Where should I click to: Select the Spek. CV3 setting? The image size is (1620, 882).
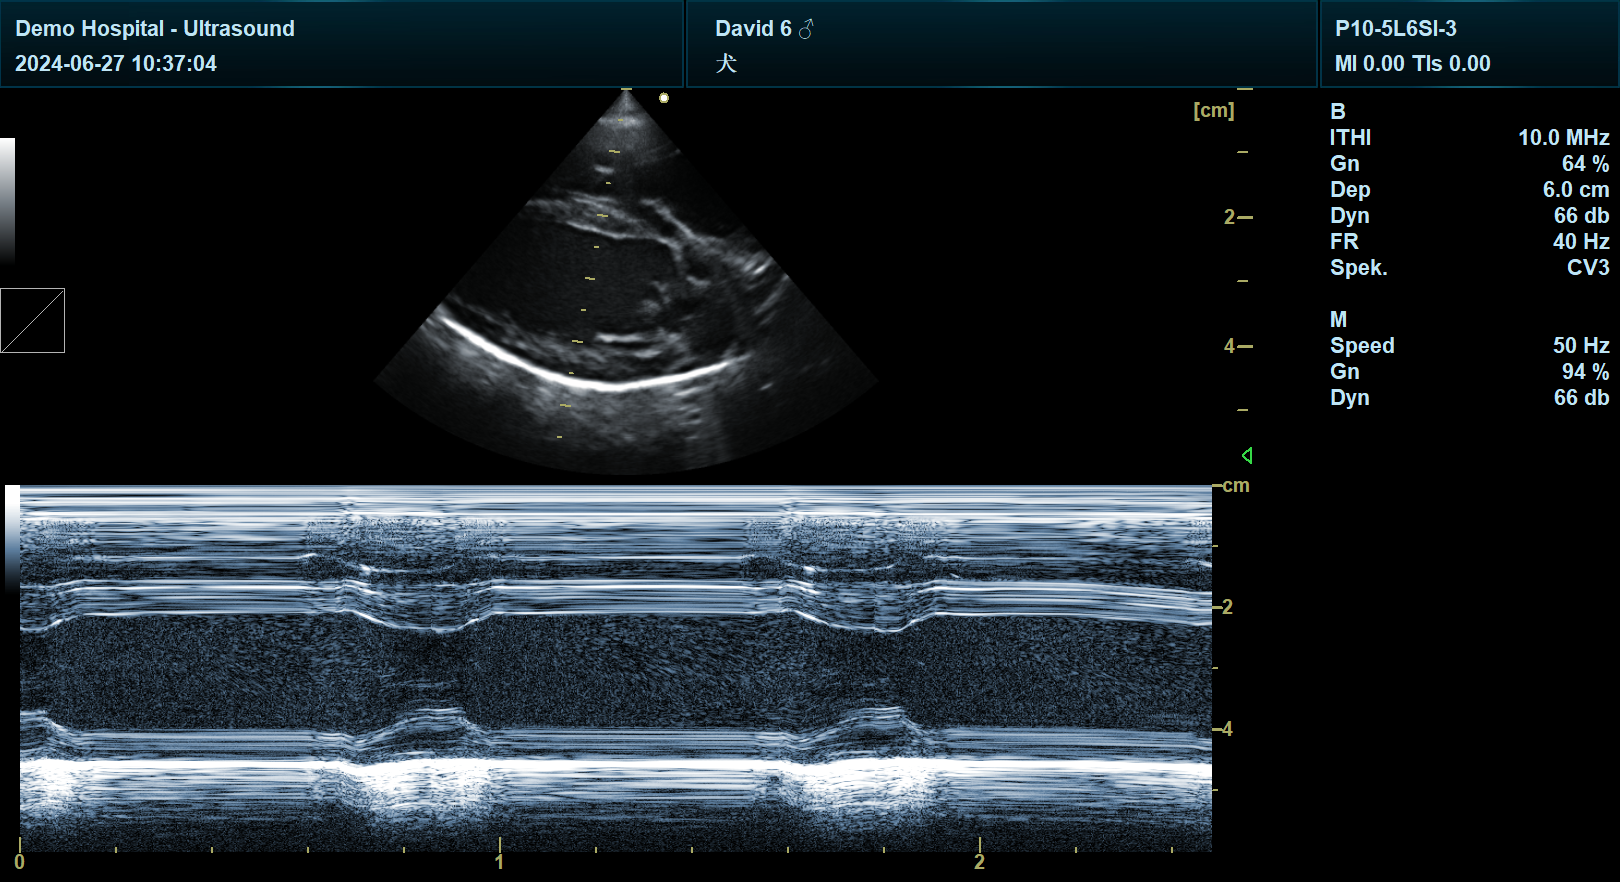(x=1587, y=268)
